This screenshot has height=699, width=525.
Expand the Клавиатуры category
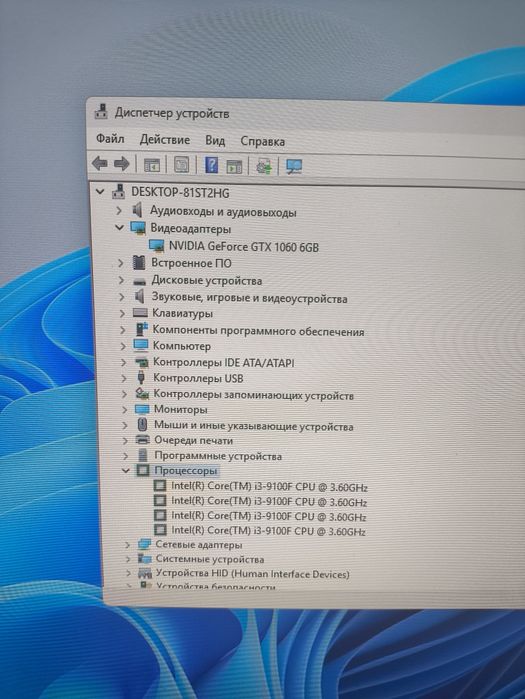[x=122, y=313]
